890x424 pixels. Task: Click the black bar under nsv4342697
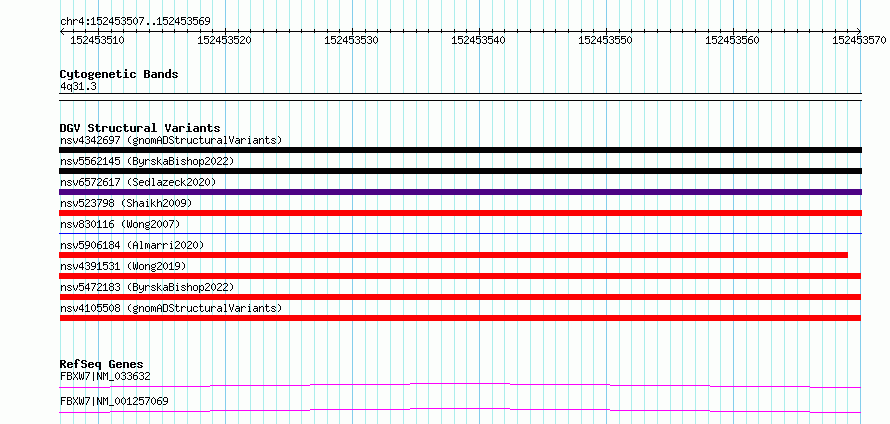460,150
